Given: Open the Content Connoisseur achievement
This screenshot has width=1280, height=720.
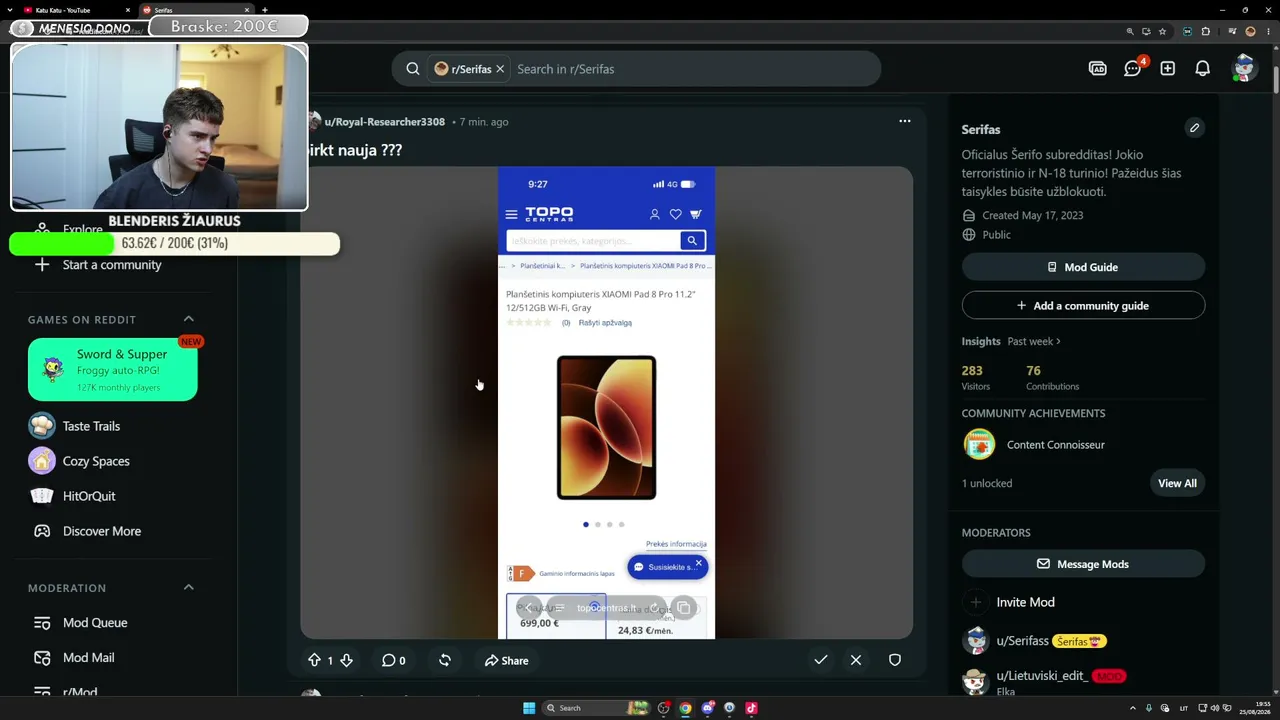Looking at the screenshot, I should 1055,444.
